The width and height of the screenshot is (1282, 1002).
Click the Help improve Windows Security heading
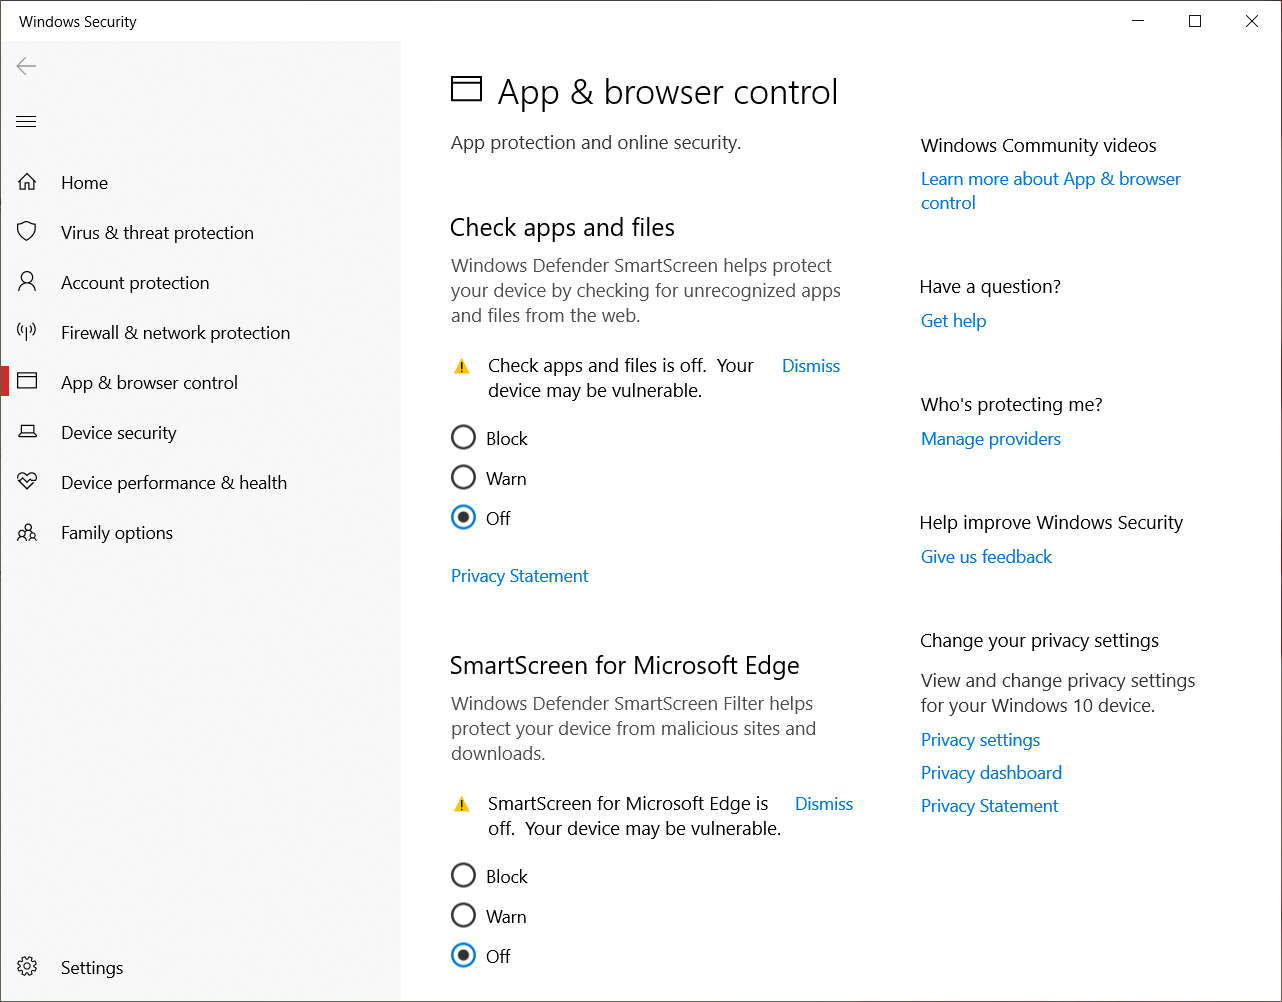click(x=1051, y=523)
